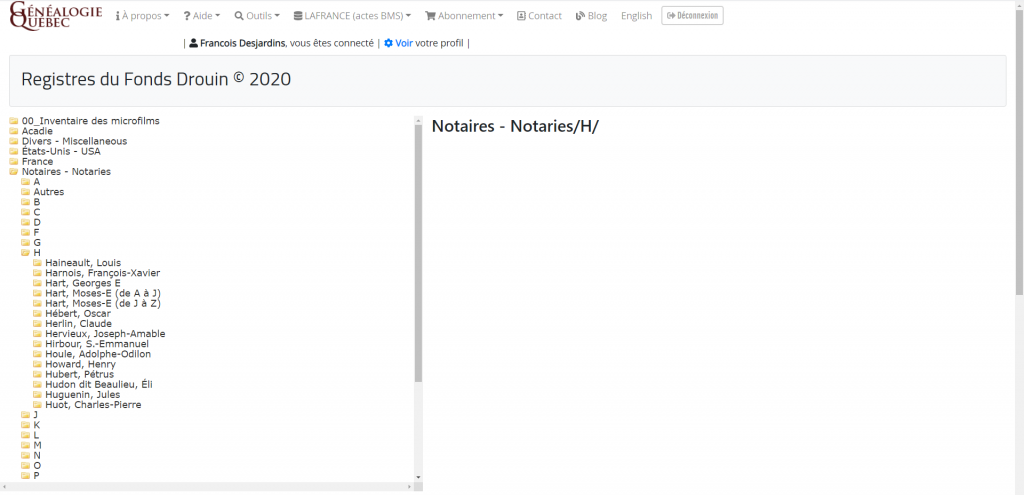The image size is (1024, 495).
Task: Click folder icon next to Acadie
Action: pos(14,131)
